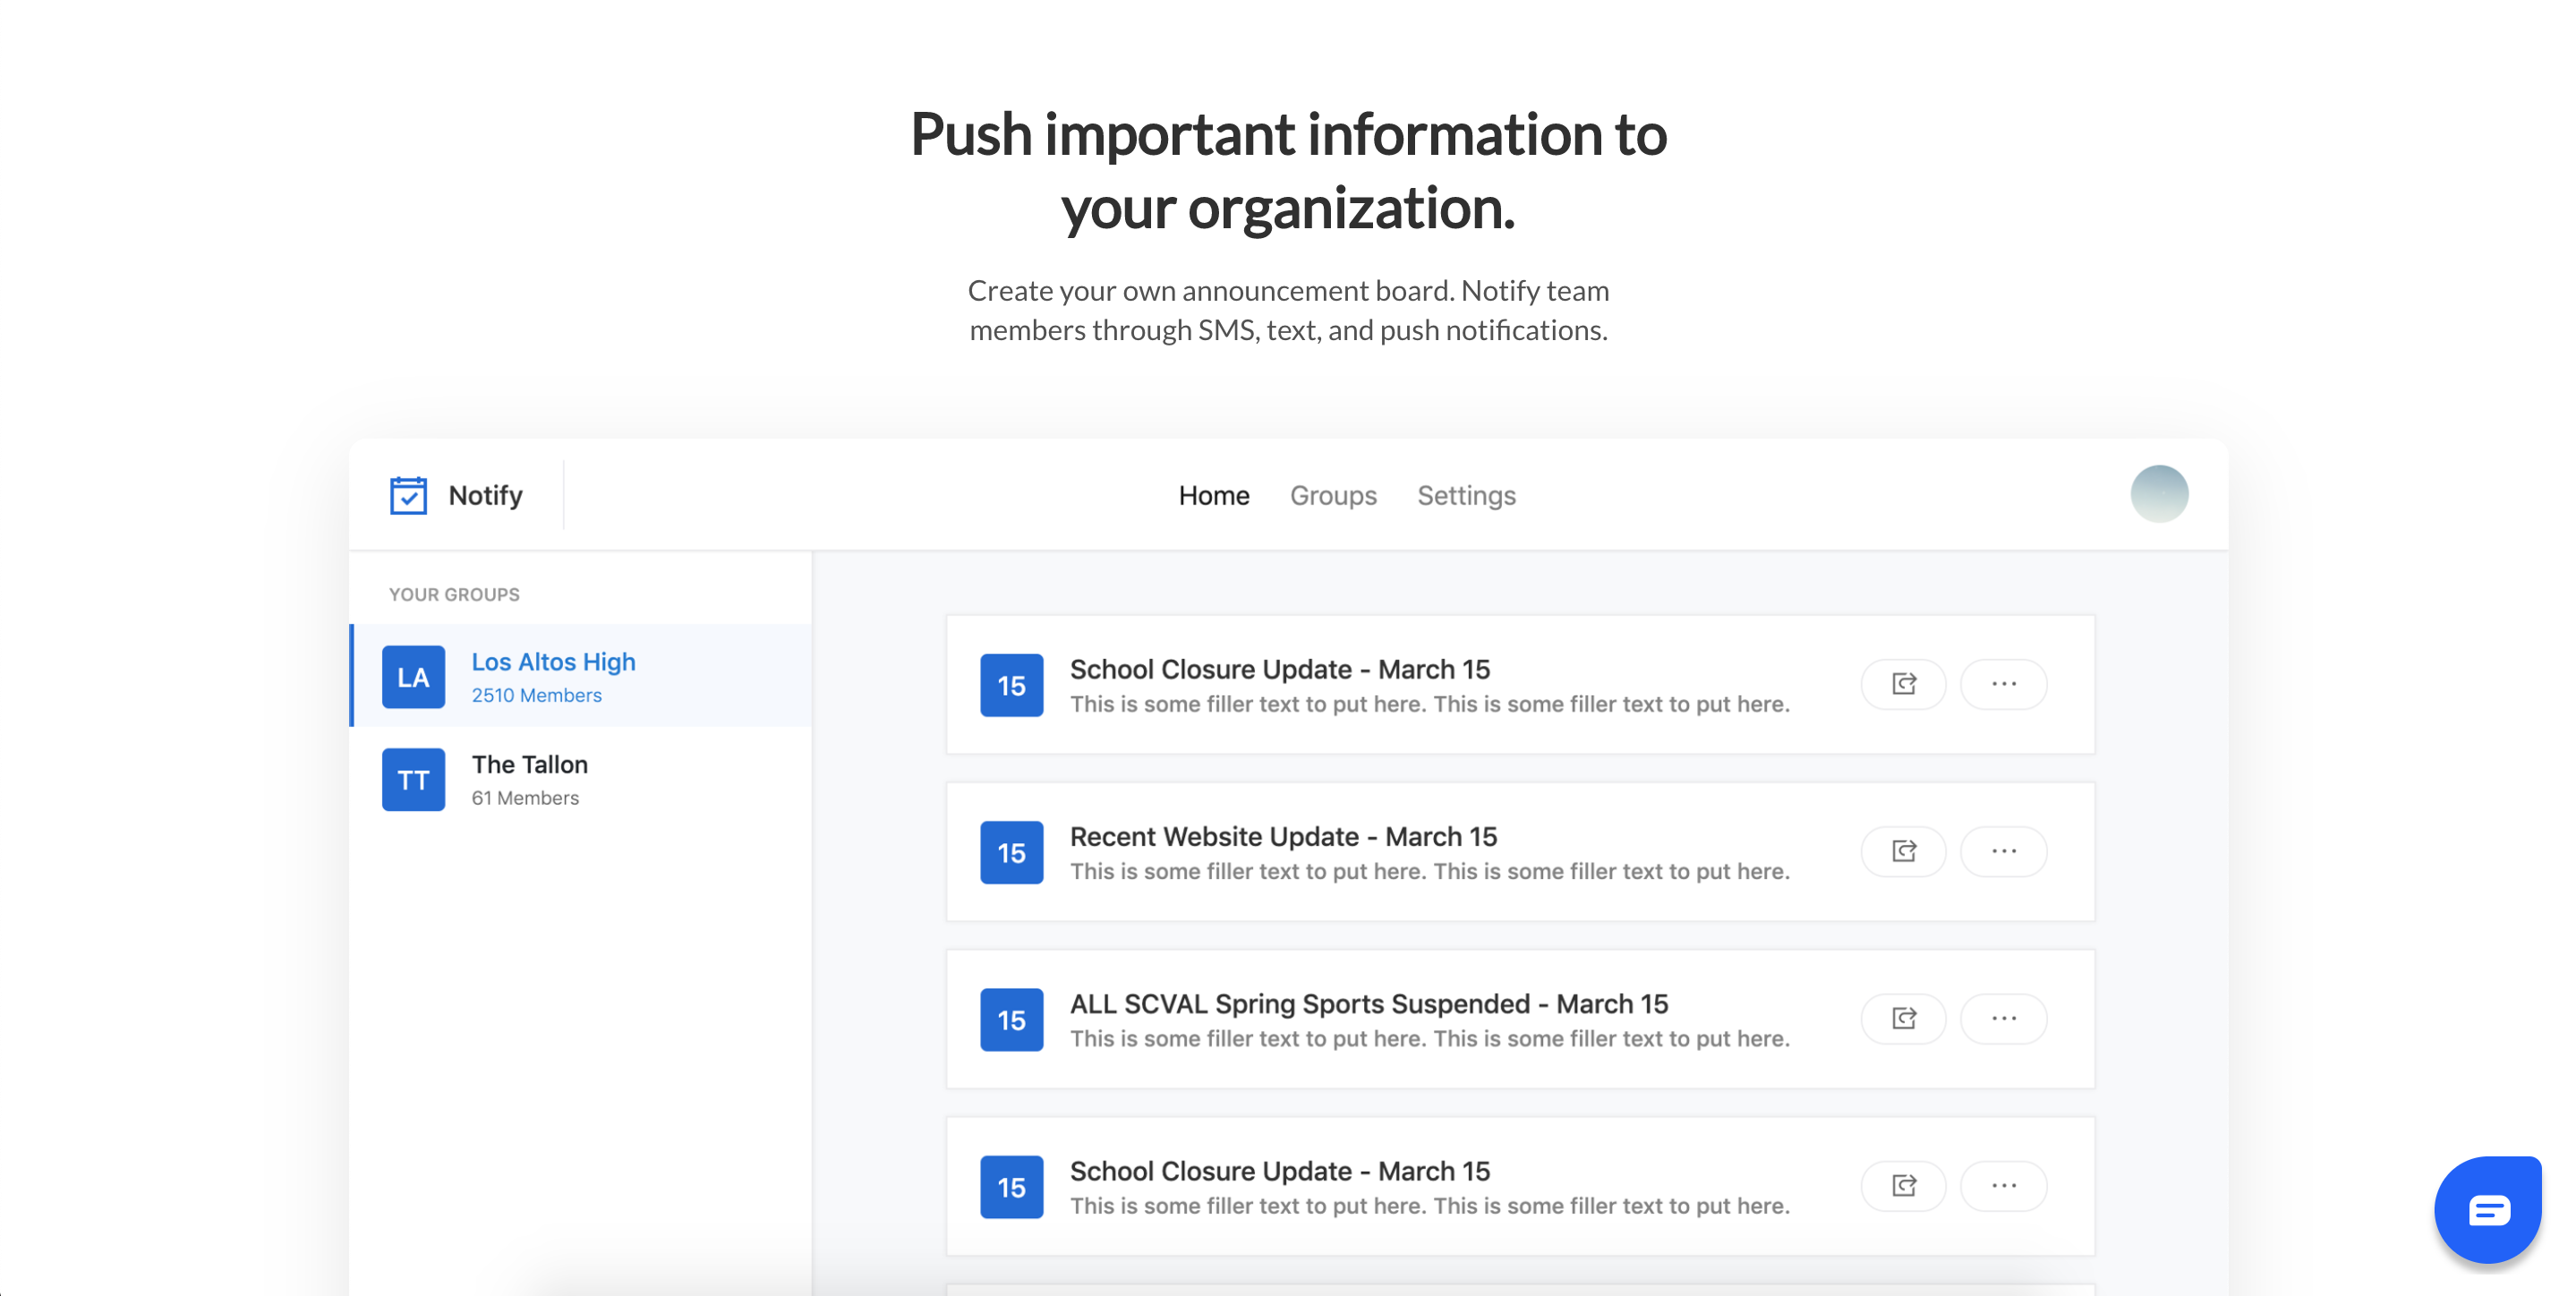Click date badge on SCVAL Spring Sports post
The image size is (2576, 1296).
[1011, 1020]
